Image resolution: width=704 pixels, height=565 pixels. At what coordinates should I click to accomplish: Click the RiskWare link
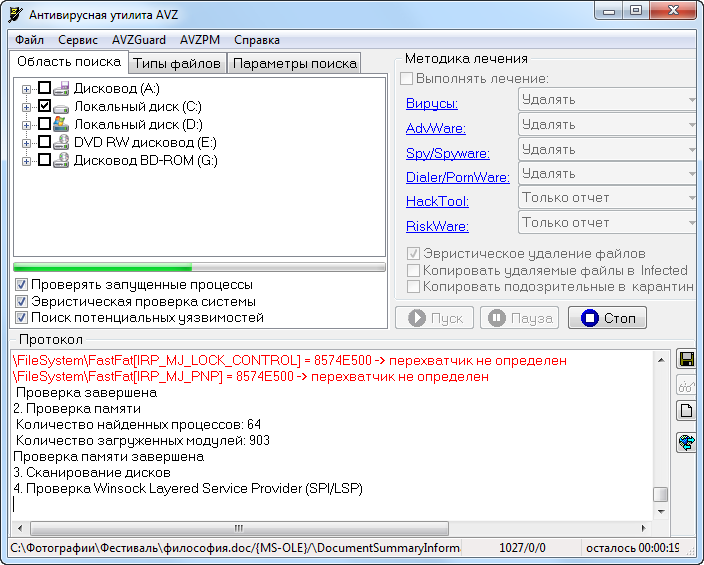click(437, 226)
